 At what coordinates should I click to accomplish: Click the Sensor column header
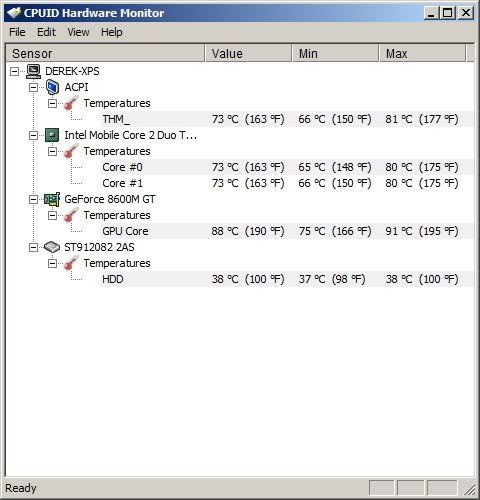coord(105,53)
